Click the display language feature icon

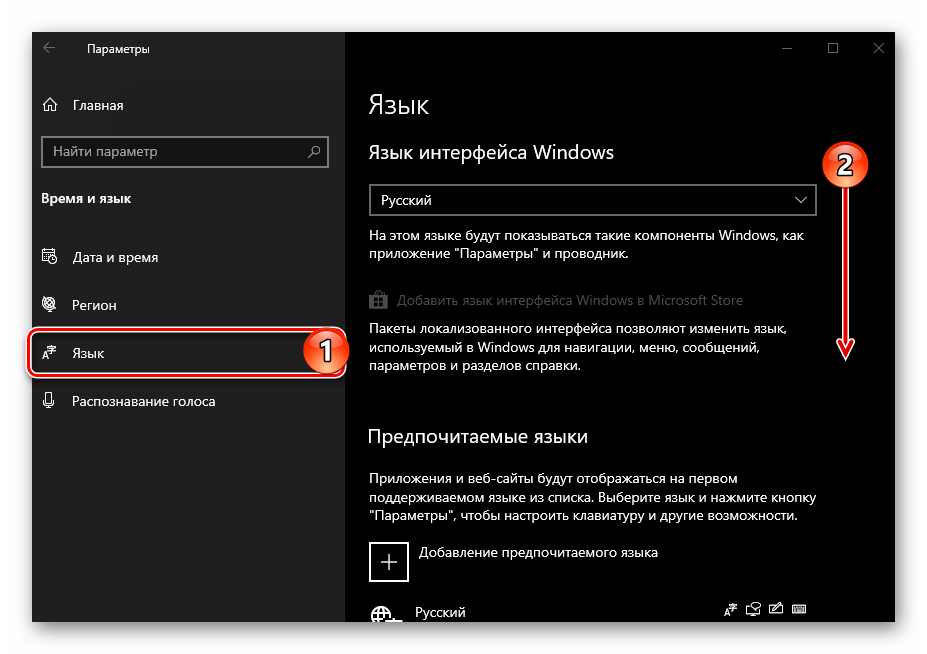coord(732,610)
